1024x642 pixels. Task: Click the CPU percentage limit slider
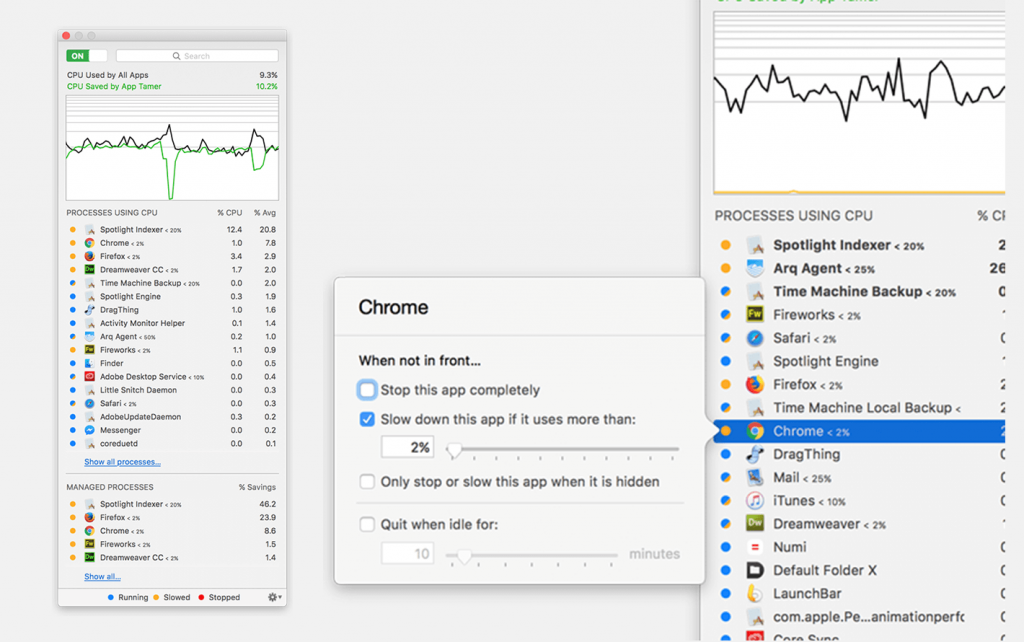click(563, 450)
